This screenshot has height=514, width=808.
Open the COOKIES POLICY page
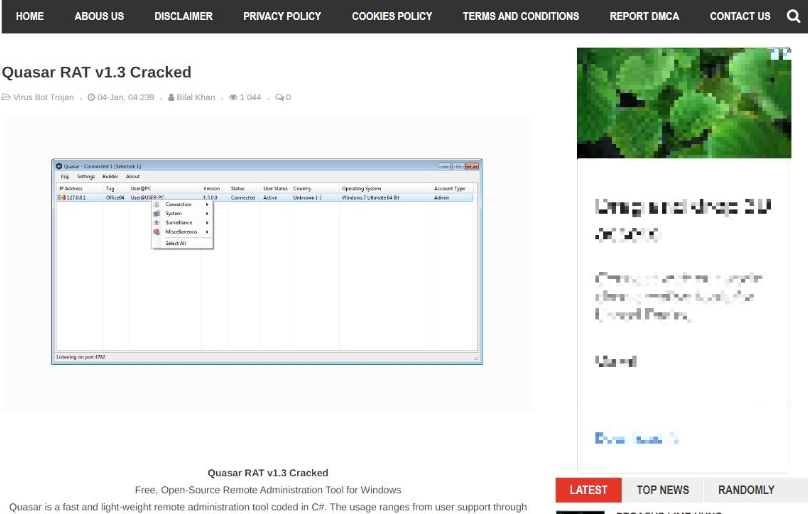point(392,16)
